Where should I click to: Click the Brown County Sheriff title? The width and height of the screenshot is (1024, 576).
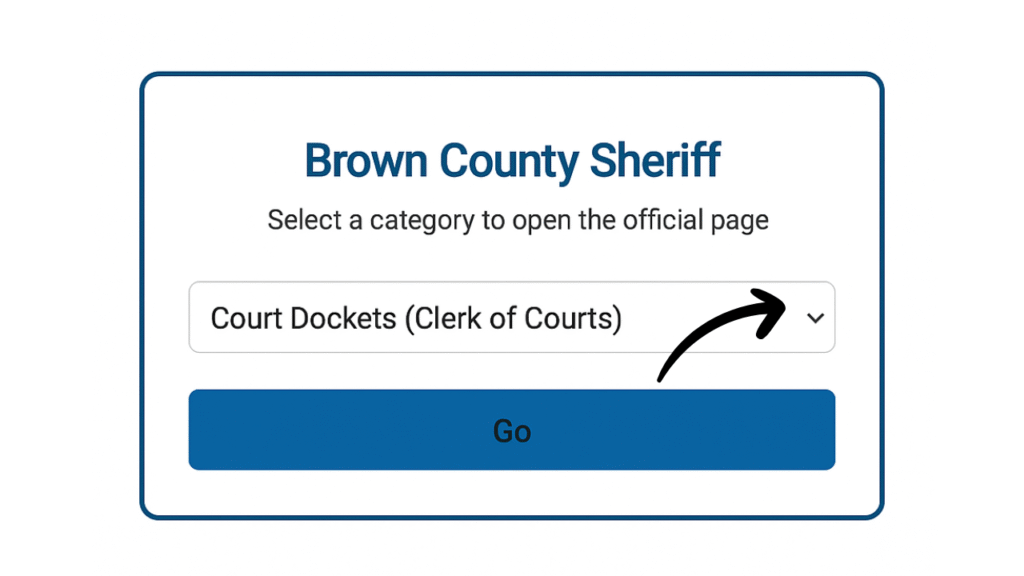pyautogui.click(x=511, y=160)
